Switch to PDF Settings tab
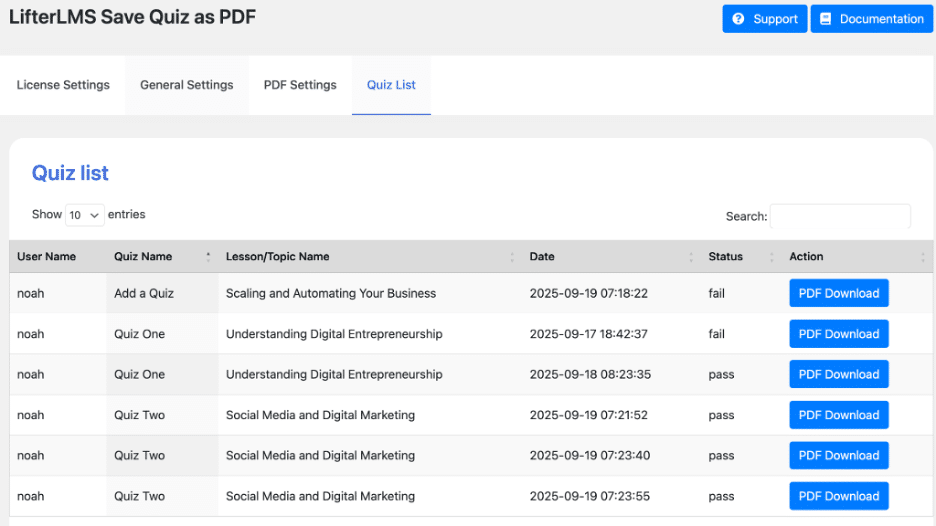 [300, 85]
